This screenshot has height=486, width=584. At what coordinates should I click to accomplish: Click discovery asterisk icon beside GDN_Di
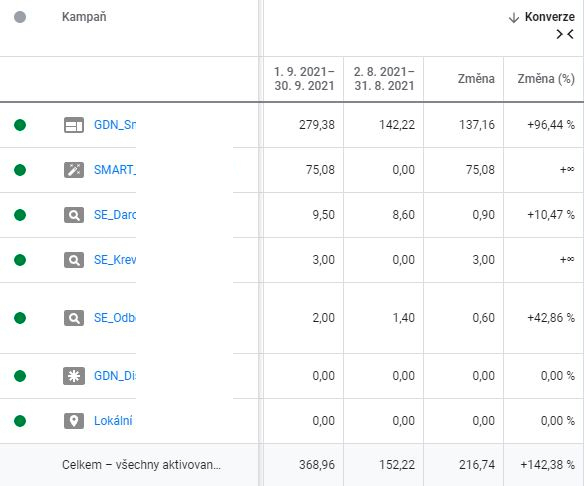tap(74, 376)
